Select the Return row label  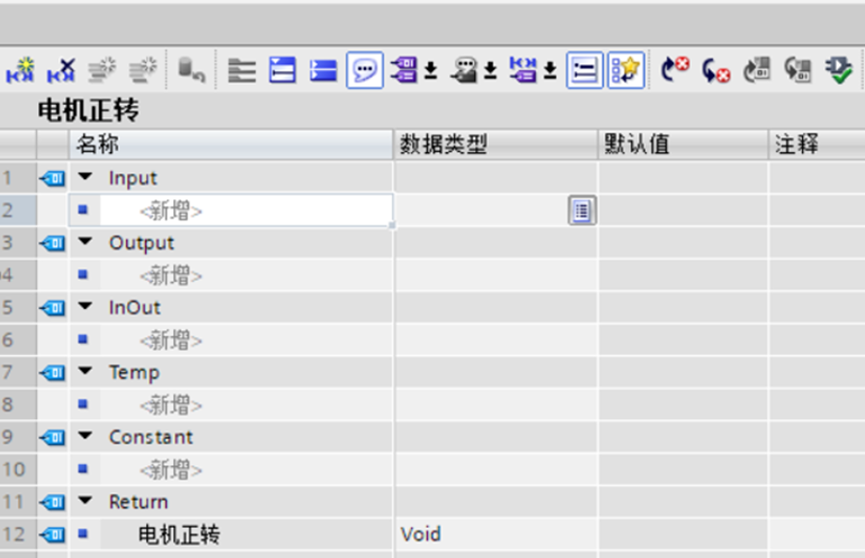(x=138, y=502)
